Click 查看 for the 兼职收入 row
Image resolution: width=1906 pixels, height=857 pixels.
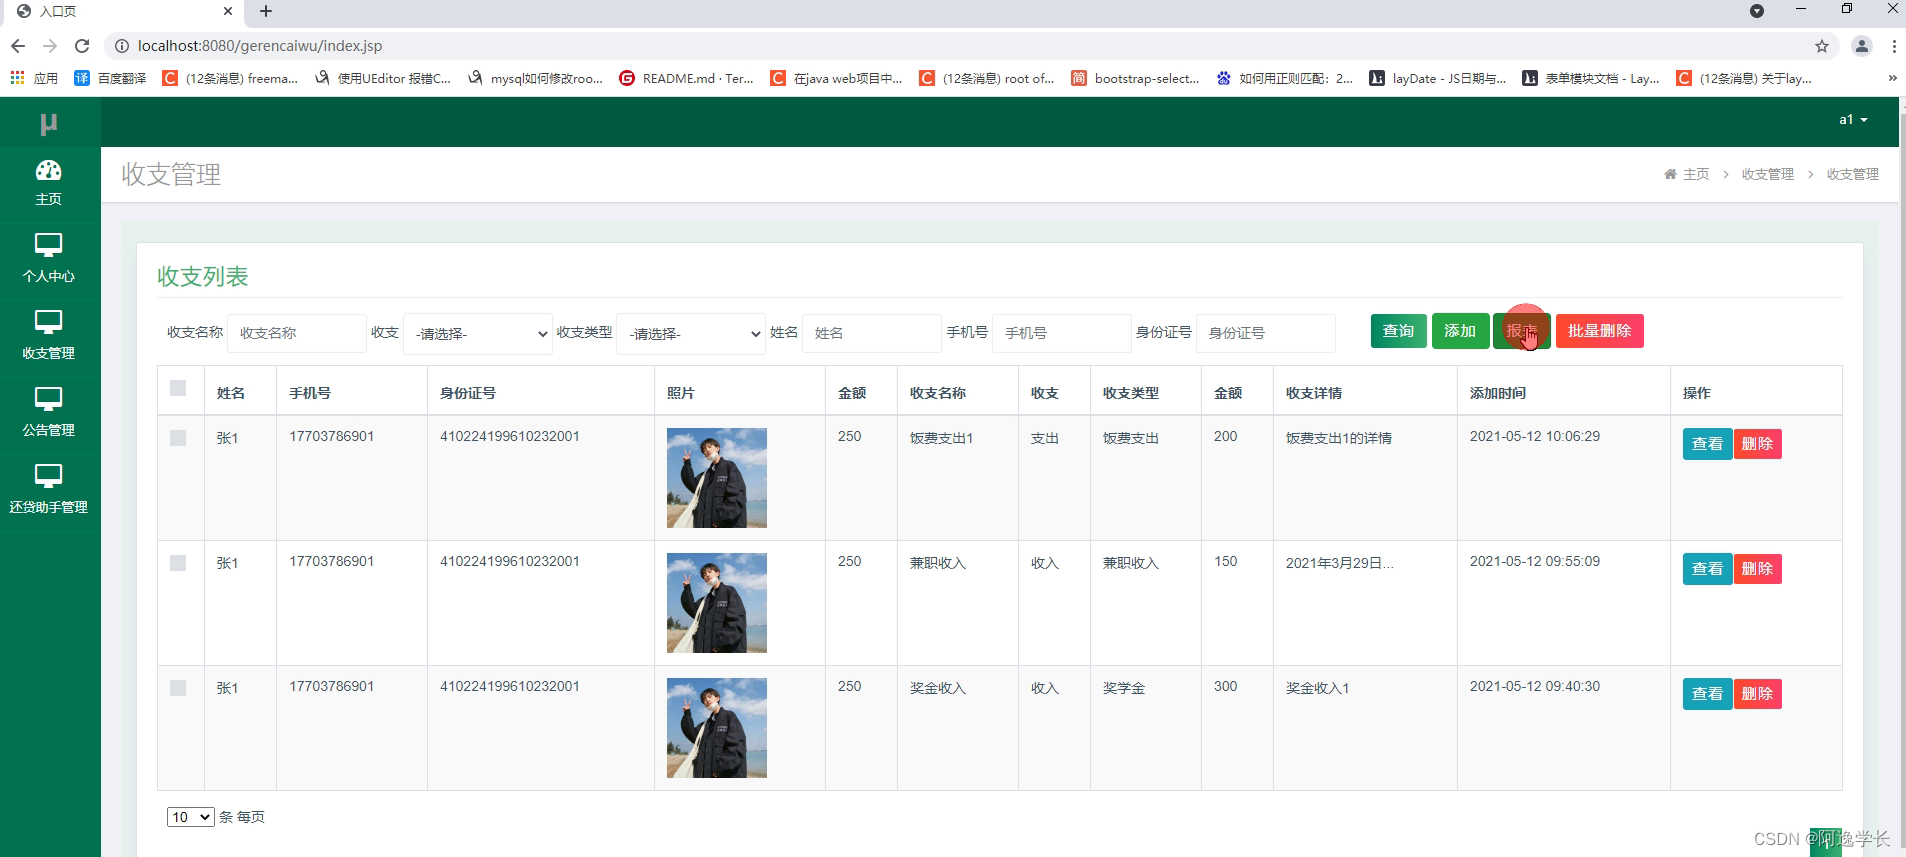pos(1707,569)
